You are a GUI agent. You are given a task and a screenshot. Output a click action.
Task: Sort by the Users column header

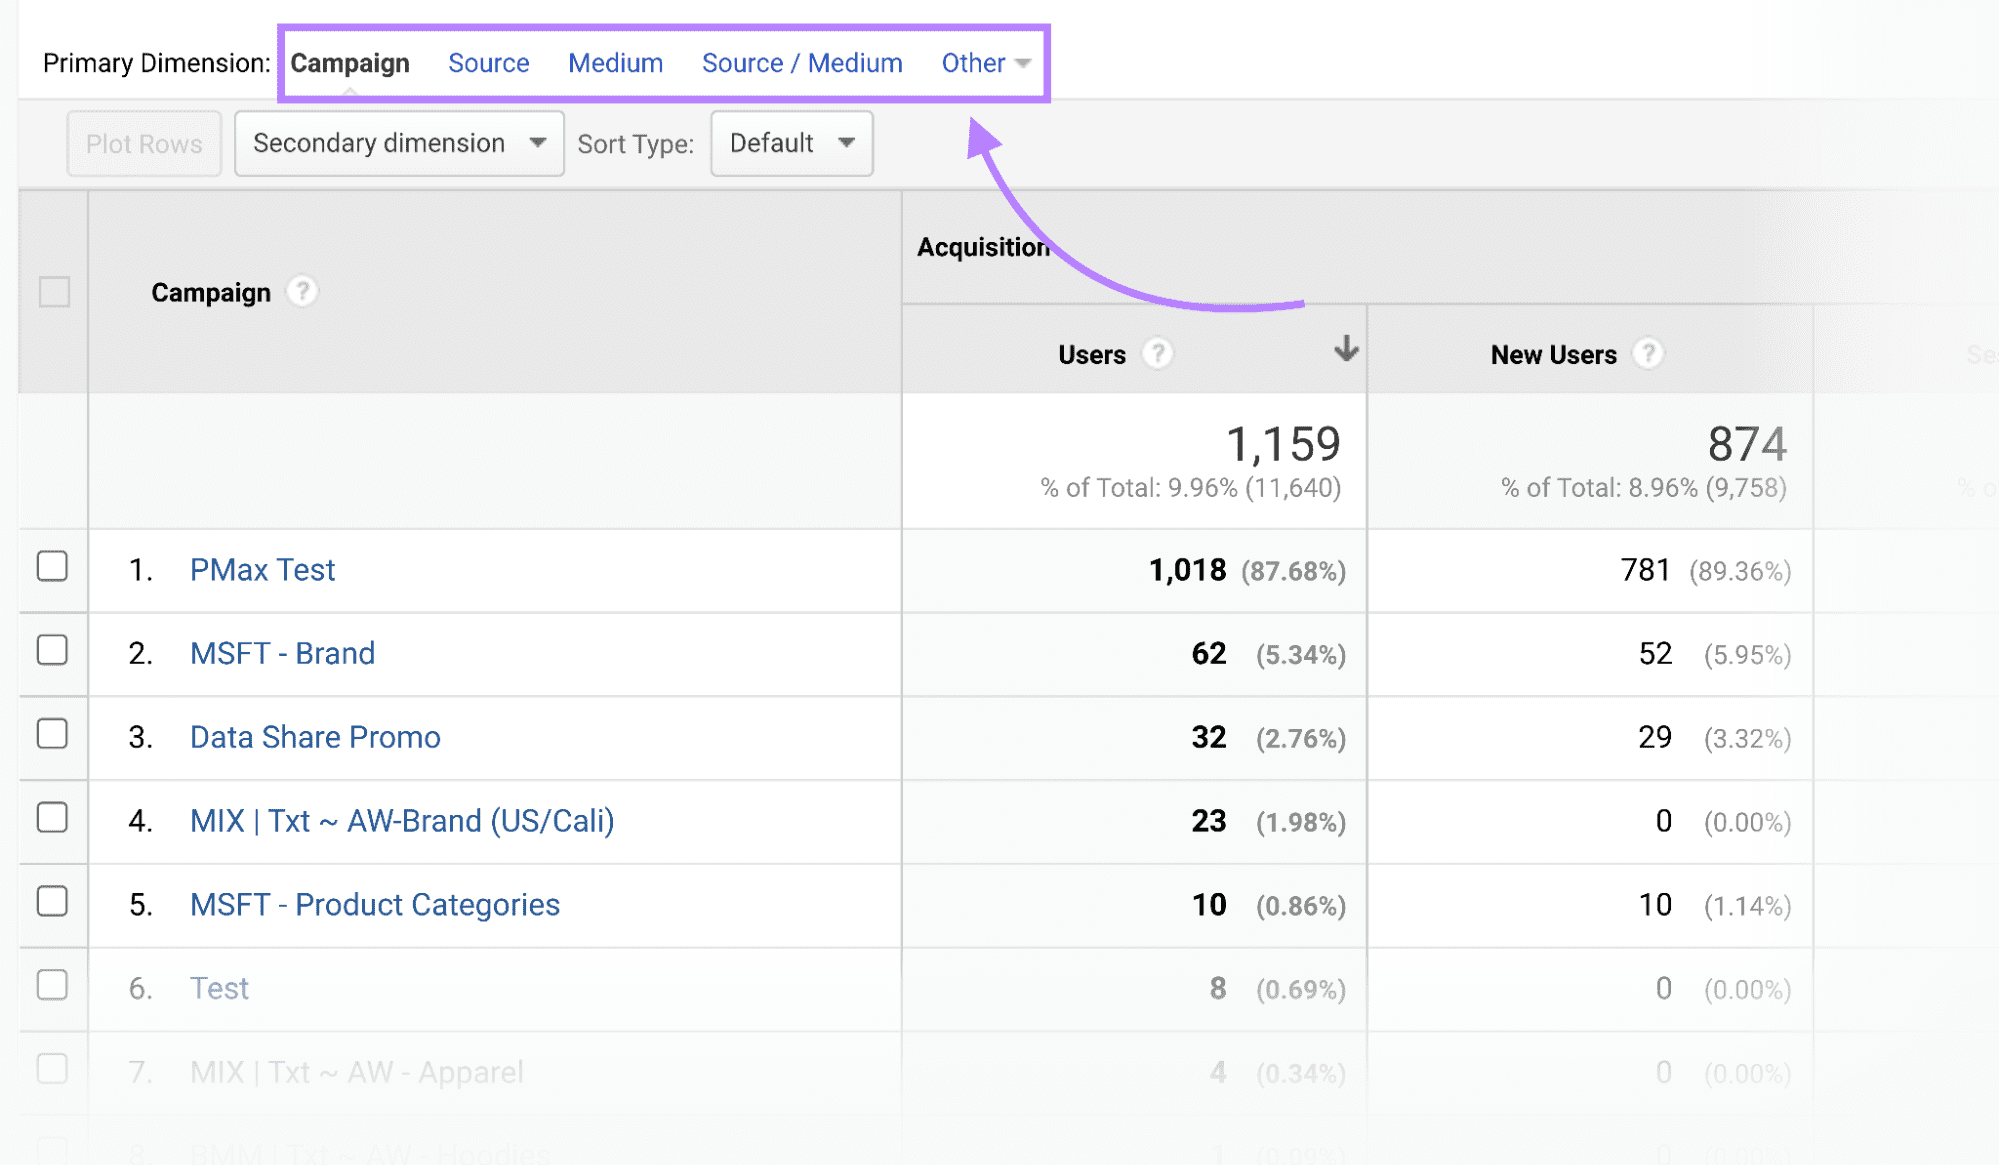(x=1092, y=355)
